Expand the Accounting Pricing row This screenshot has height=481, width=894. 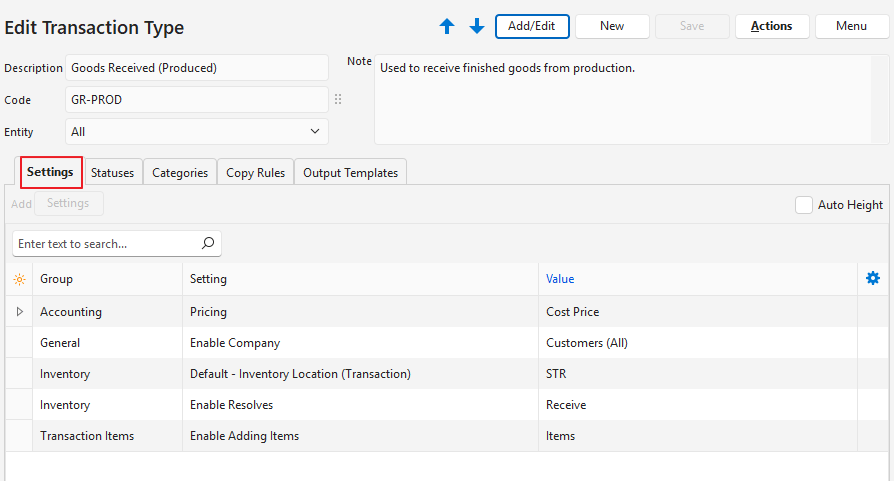19,312
